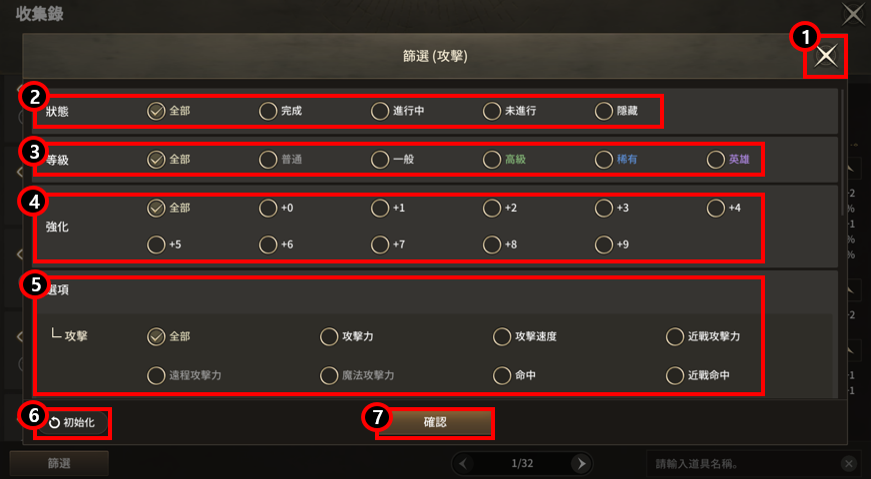Screen dimensions: 871x479
Task: Open the 篩選 button at bottom left
Action: [59, 463]
